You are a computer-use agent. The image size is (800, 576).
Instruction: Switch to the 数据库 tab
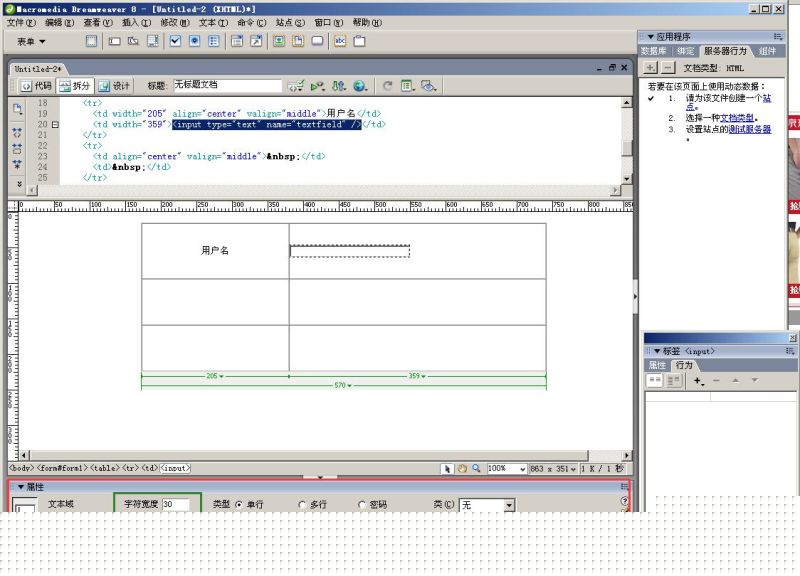pos(654,51)
